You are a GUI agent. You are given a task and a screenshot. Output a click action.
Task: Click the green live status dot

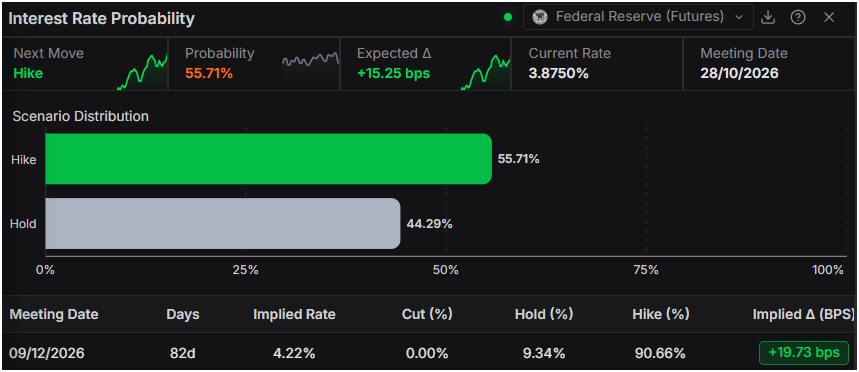tap(508, 17)
